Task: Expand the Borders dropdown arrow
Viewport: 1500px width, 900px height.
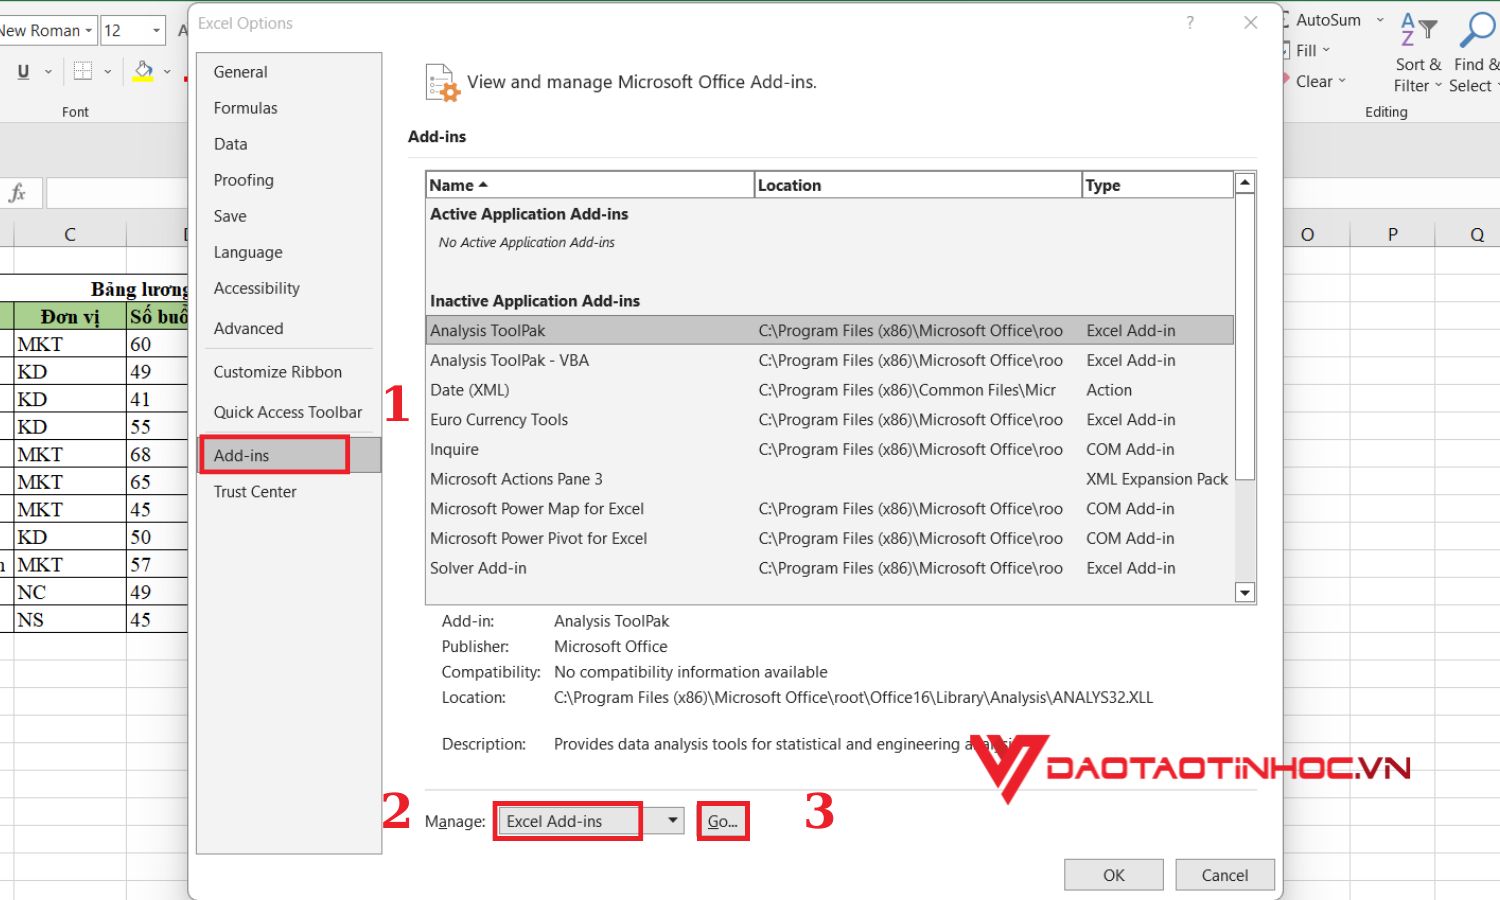Action: click(107, 72)
